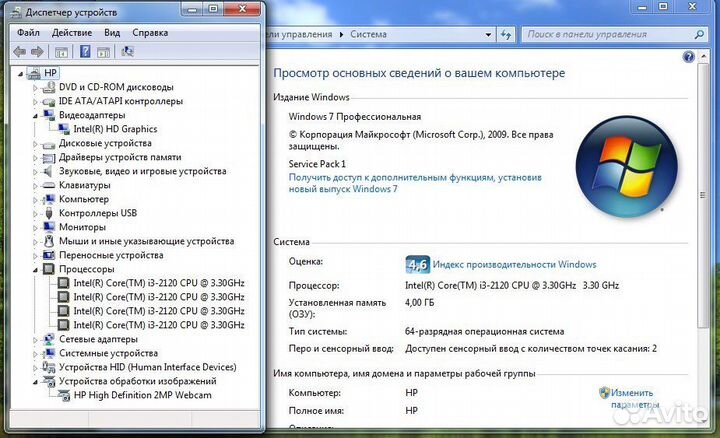Select the DVD и CD-ROM дисководы icon
This screenshot has height=438, width=720.
pos(49,87)
